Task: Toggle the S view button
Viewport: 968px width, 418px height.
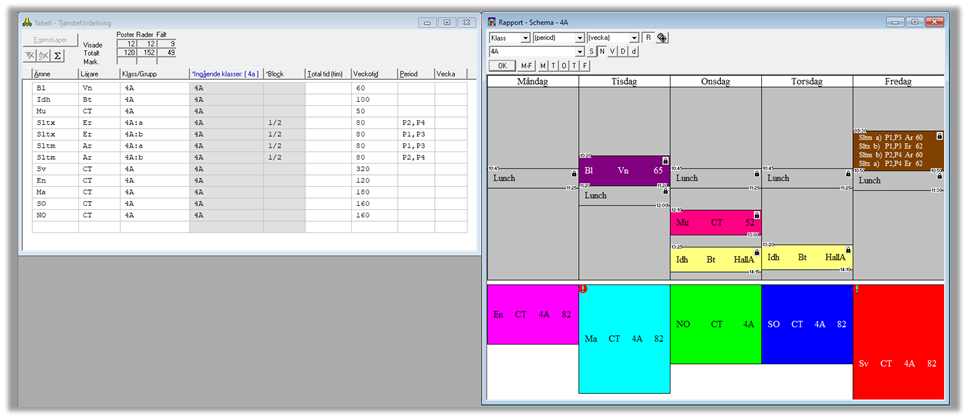Action: pos(591,51)
